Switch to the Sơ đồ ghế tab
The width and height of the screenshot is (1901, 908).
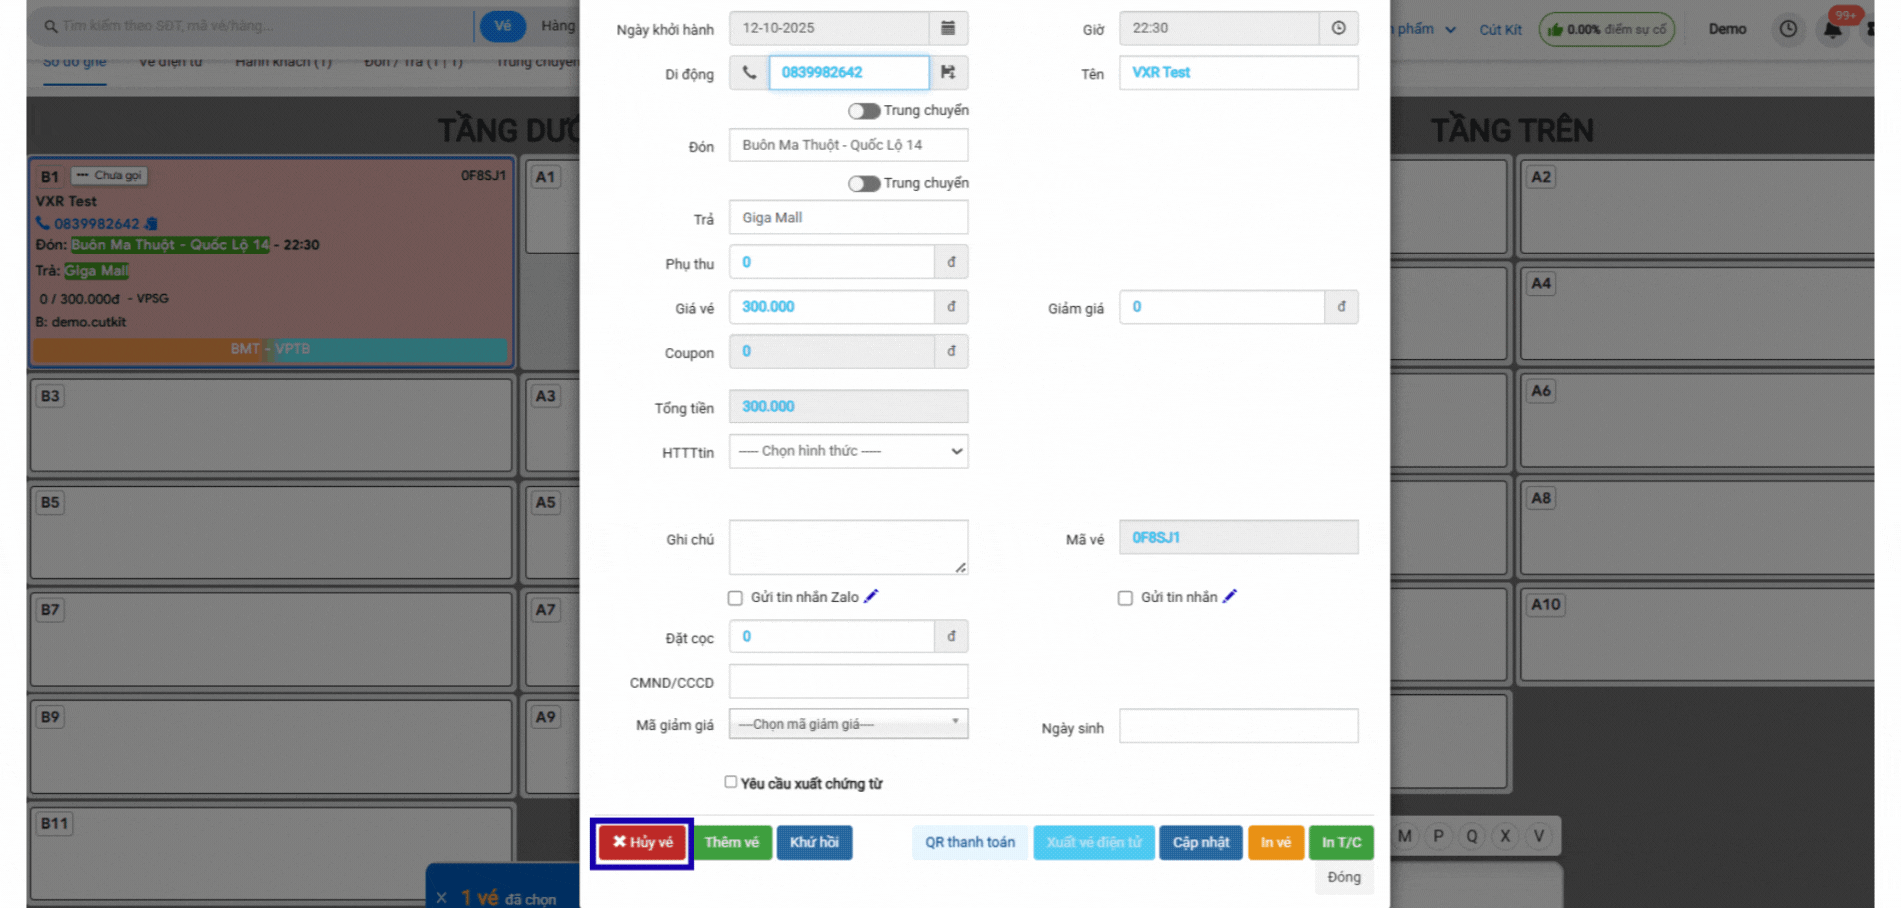point(74,63)
